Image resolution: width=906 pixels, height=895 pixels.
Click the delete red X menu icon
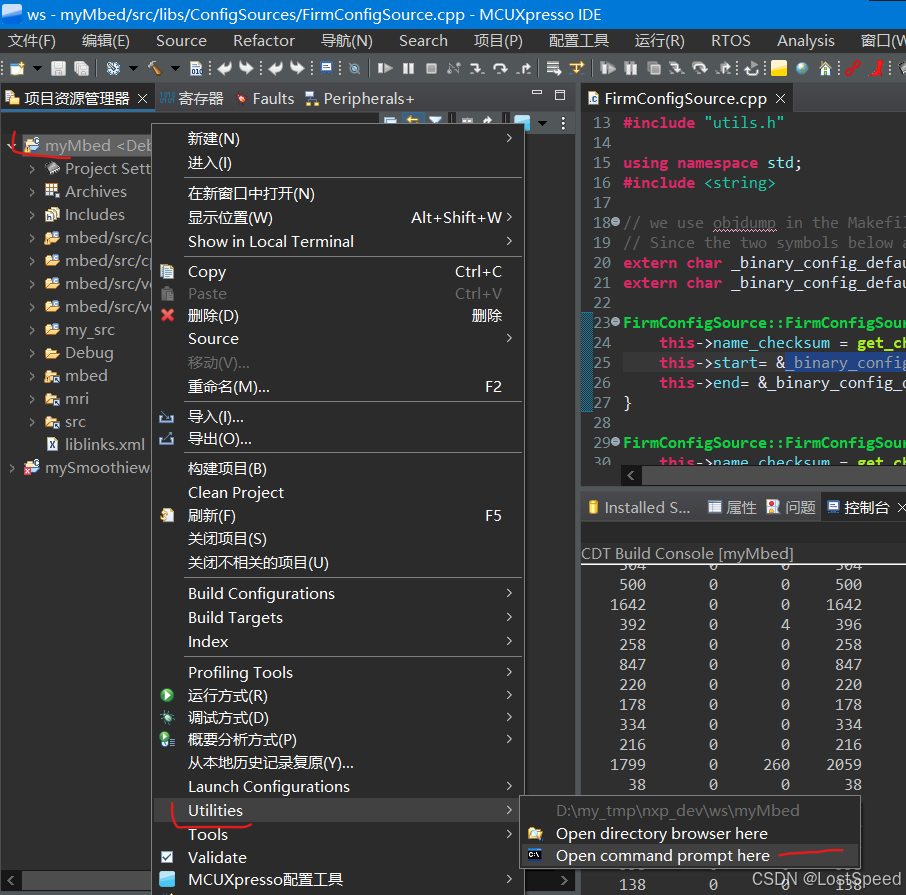coord(168,315)
